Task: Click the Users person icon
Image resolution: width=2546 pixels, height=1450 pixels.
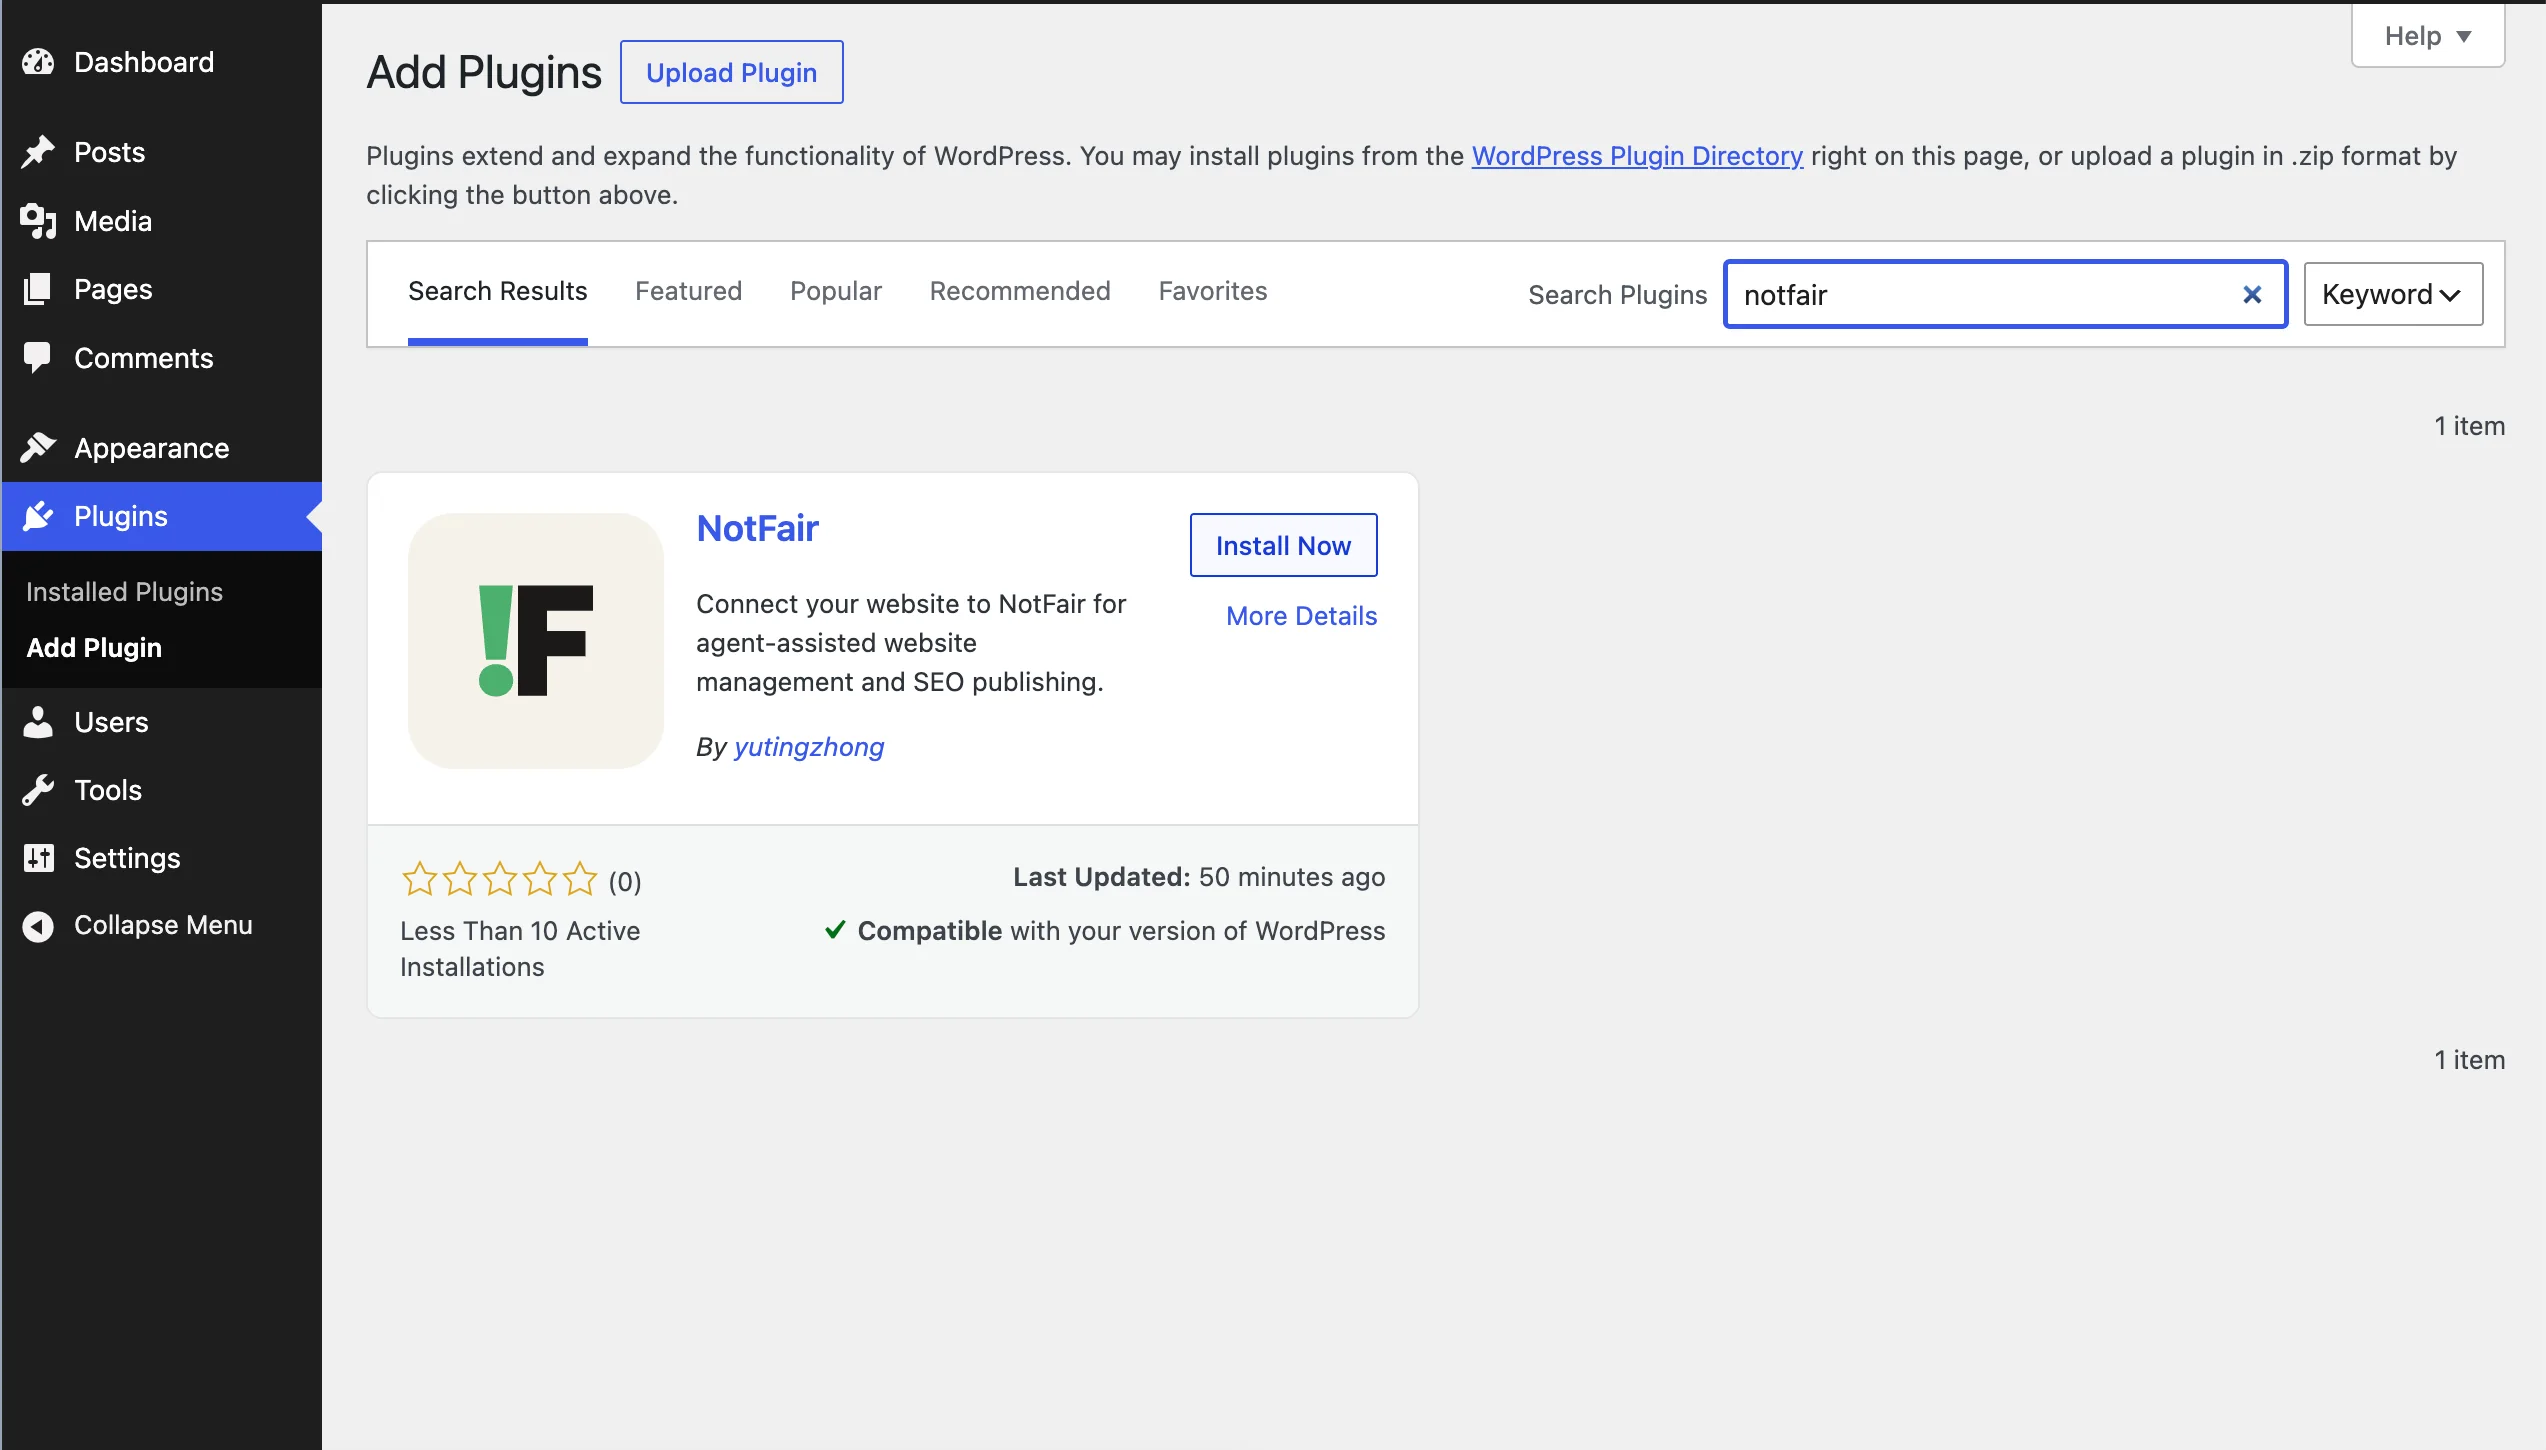Action: click(x=38, y=722)
